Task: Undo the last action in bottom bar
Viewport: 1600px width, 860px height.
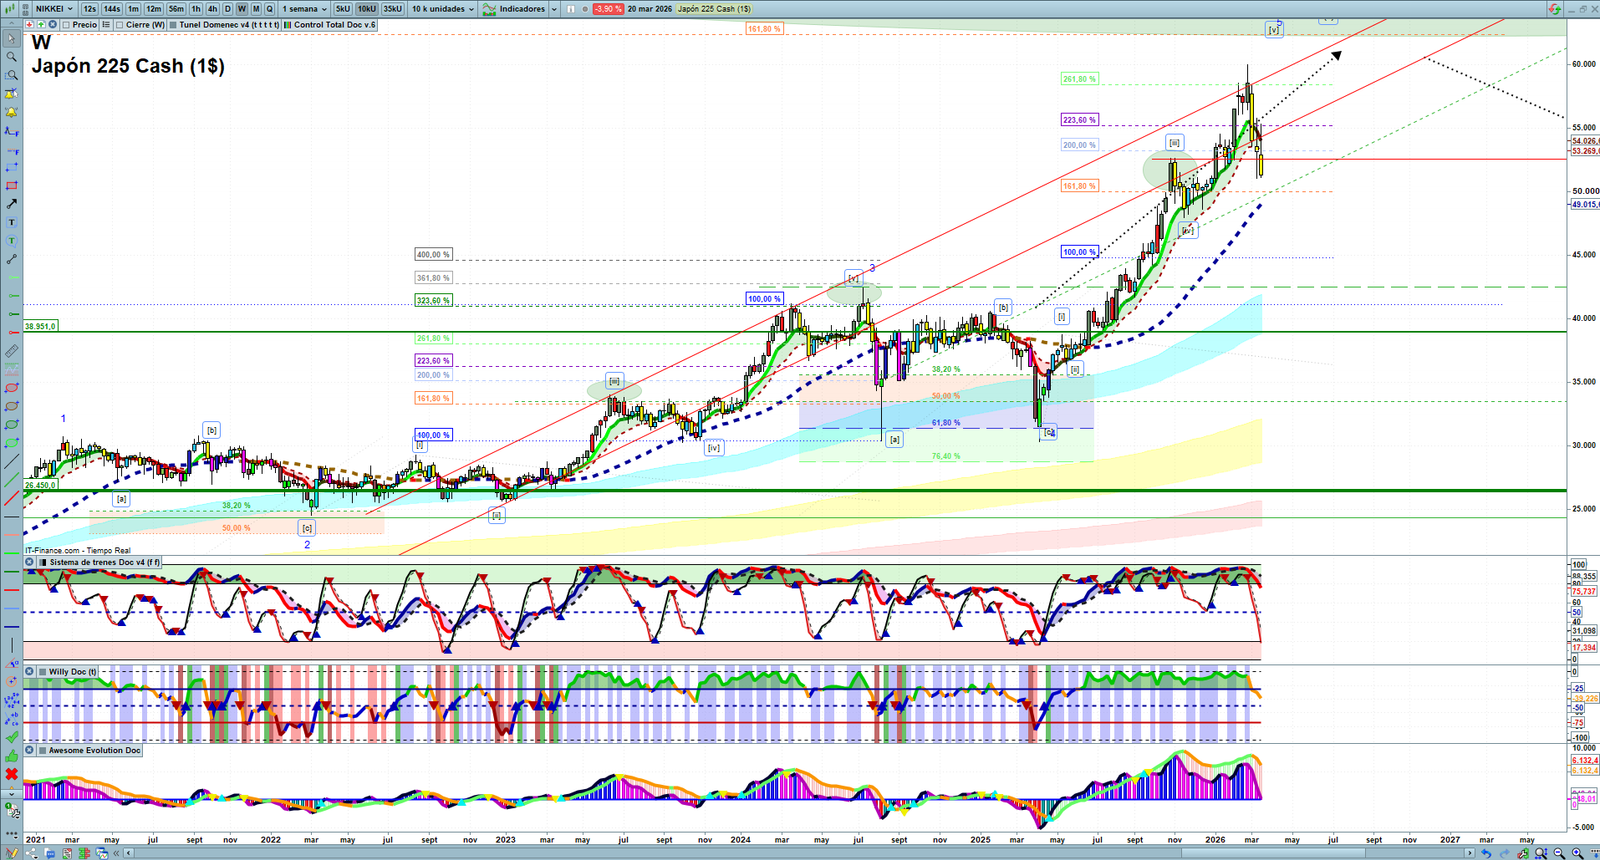Action: click(x=1487, y=853)
